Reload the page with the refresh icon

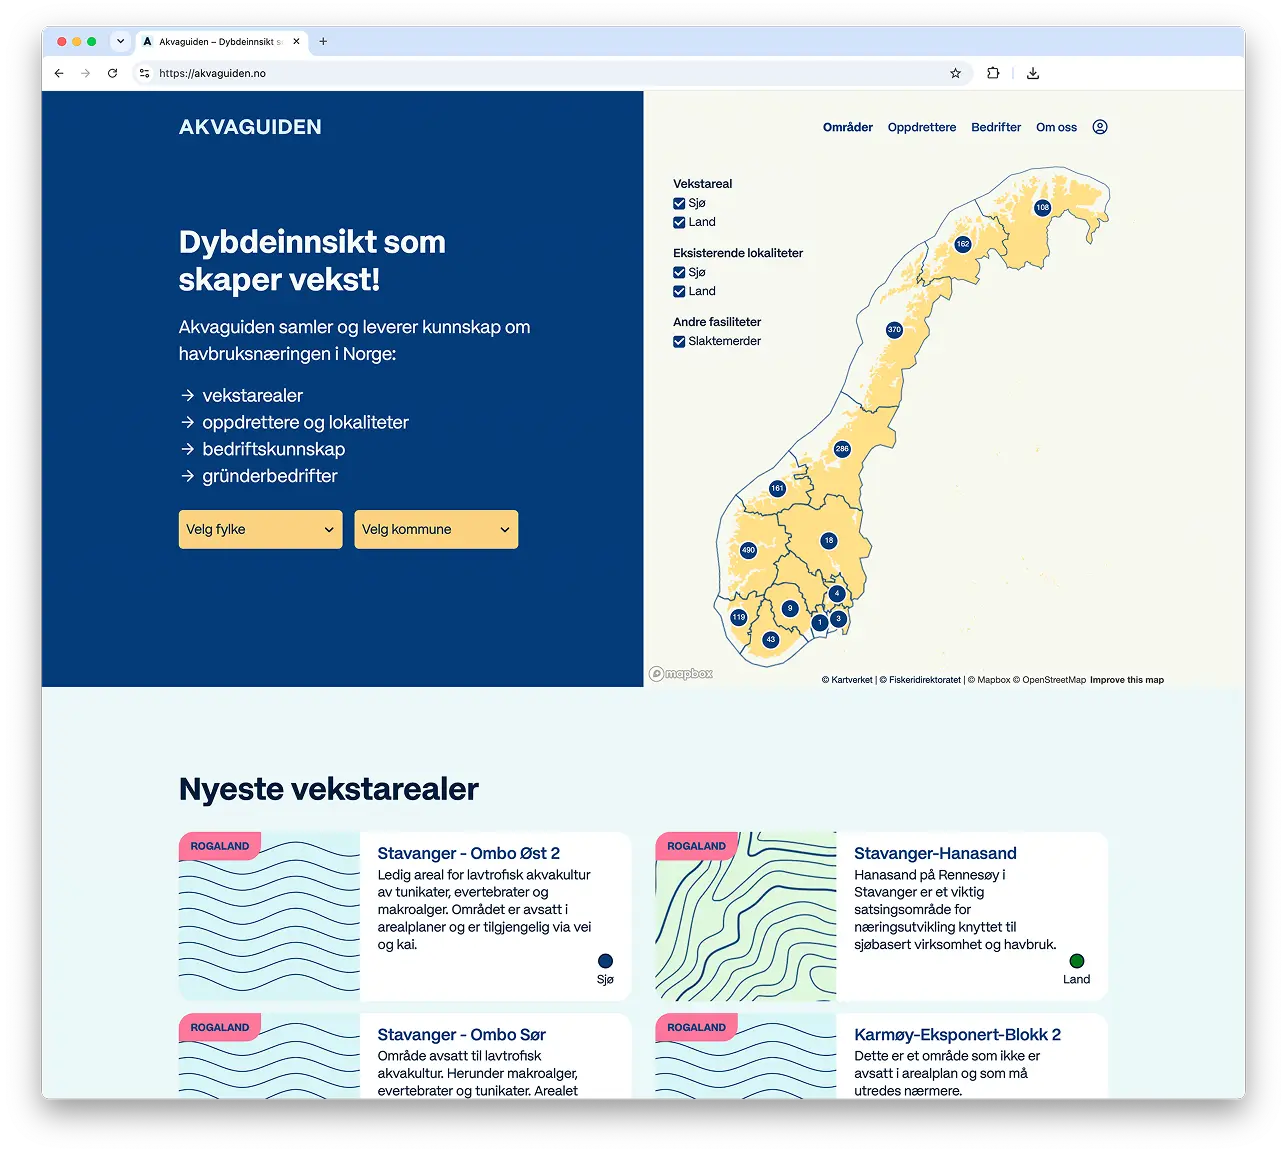pos(112,73)
